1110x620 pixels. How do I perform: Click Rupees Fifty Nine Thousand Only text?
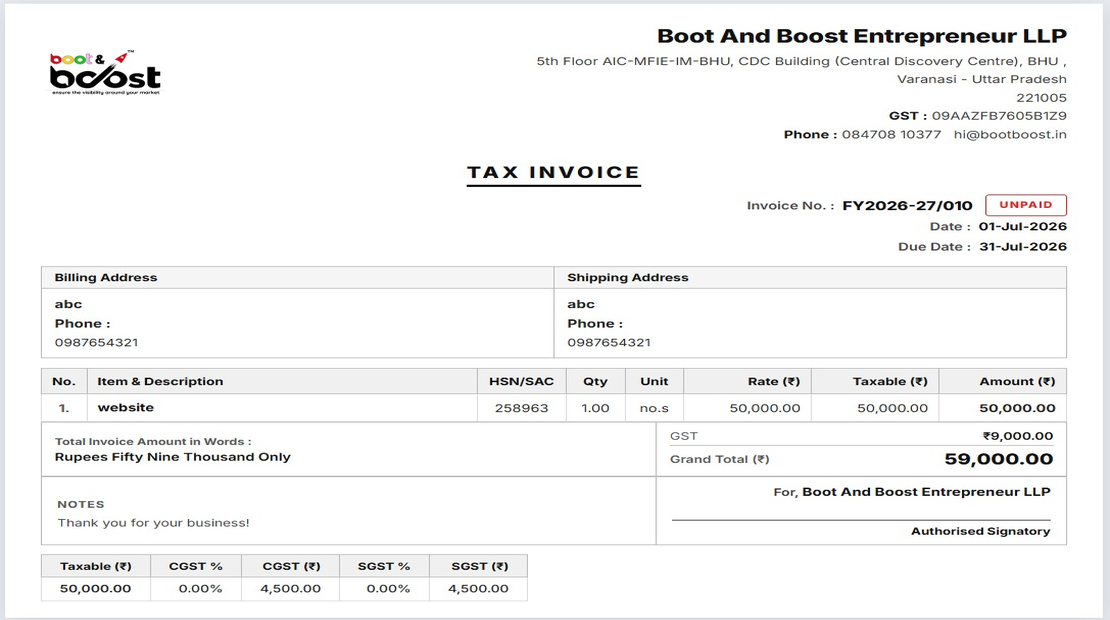(x=173, y=457)
